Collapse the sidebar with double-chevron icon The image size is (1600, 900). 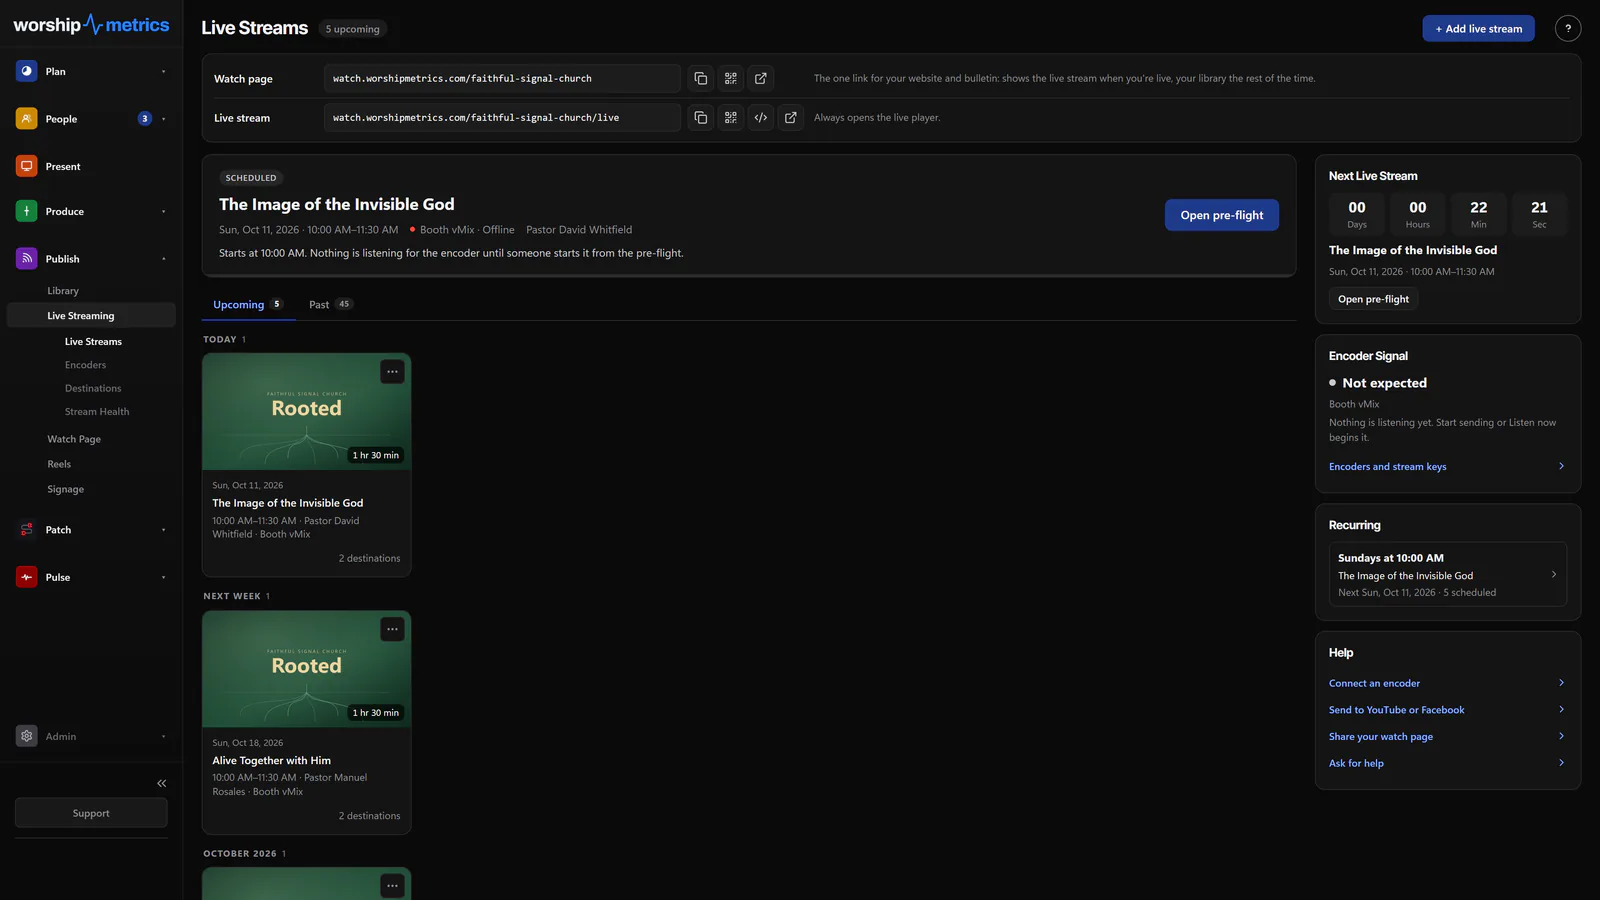162,784
